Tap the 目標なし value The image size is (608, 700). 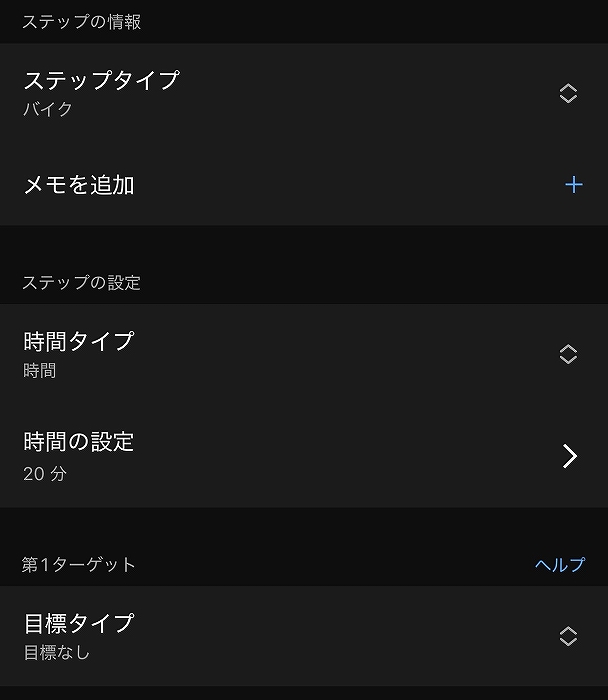tap(56, 653)
